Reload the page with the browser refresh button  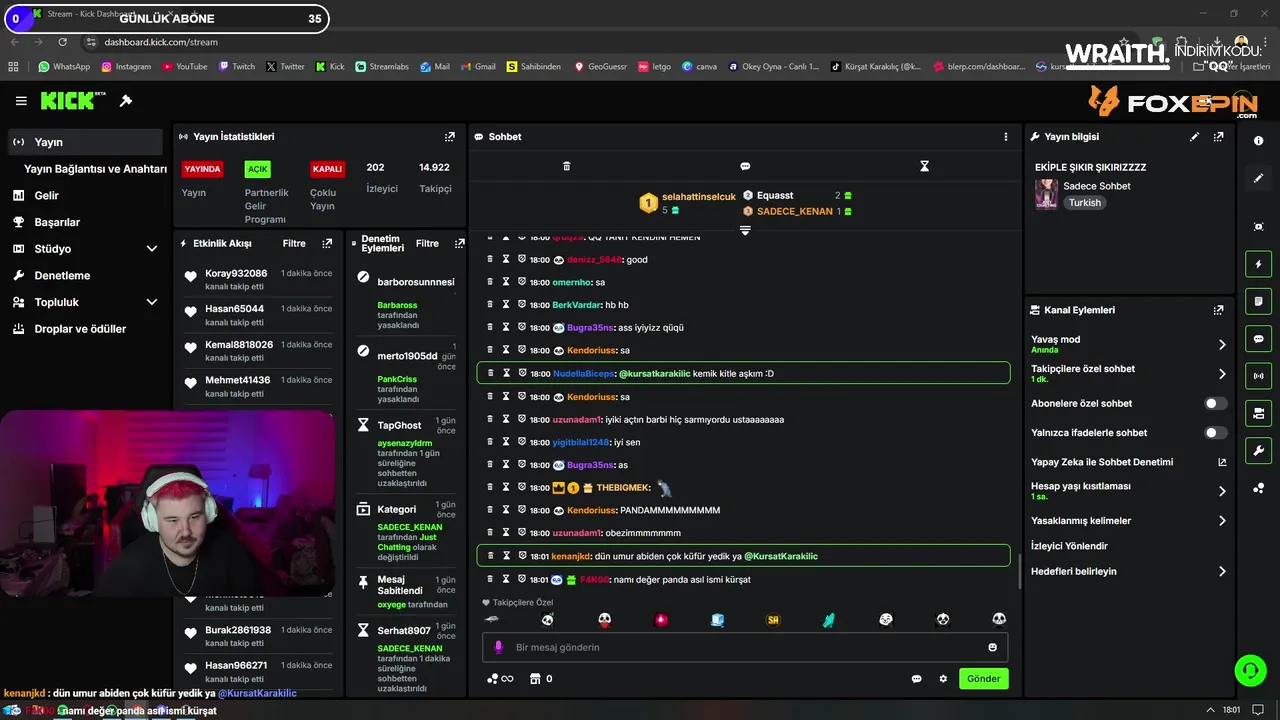63,42
